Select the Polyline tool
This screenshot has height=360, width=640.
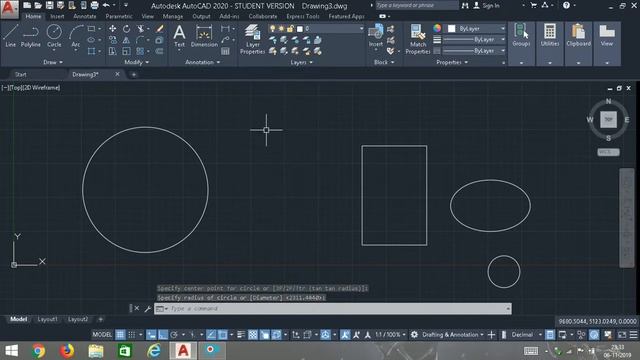31,36
